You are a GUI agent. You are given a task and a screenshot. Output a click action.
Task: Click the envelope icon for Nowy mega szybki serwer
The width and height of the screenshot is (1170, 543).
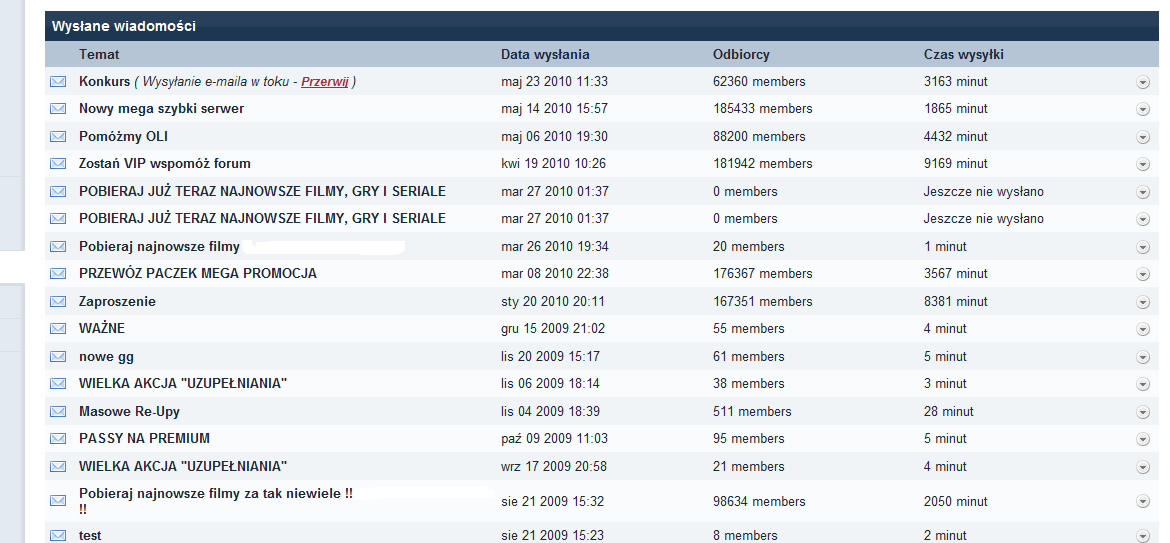tap(57, 109)
